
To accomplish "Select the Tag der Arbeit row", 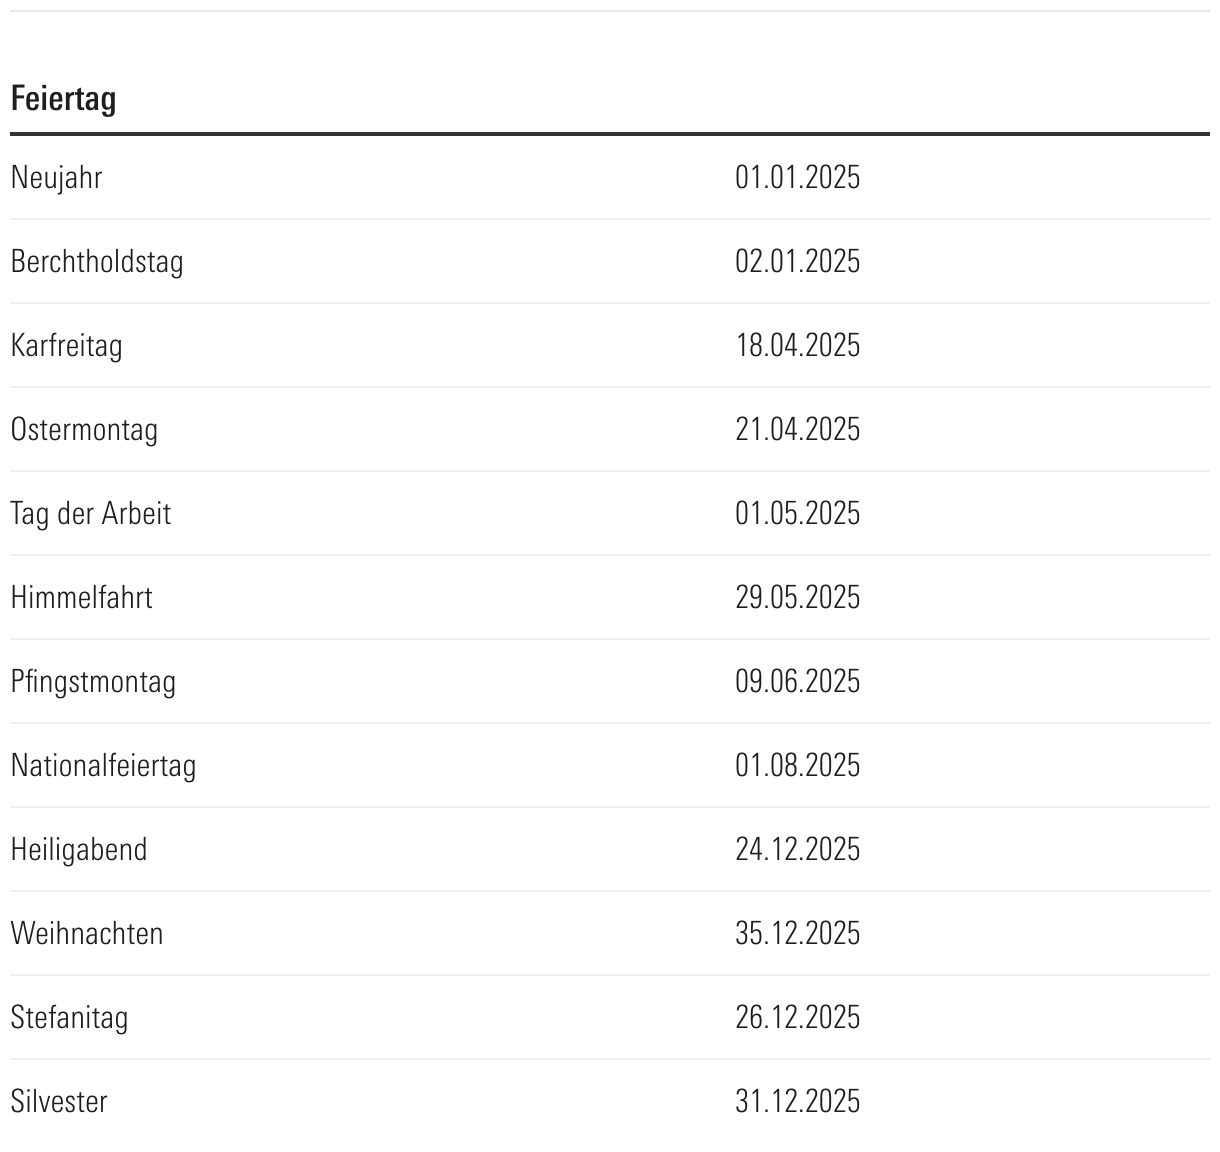I will point(91,514).
